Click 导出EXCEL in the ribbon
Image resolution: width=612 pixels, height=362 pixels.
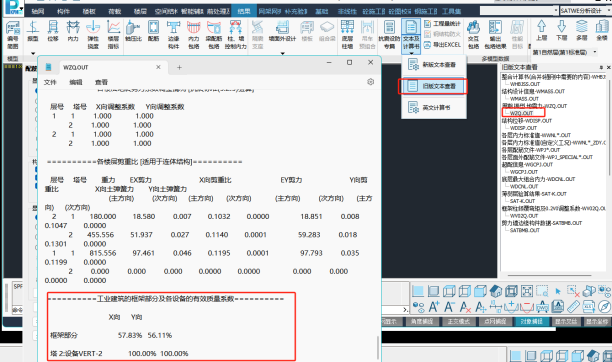point(442,45)
